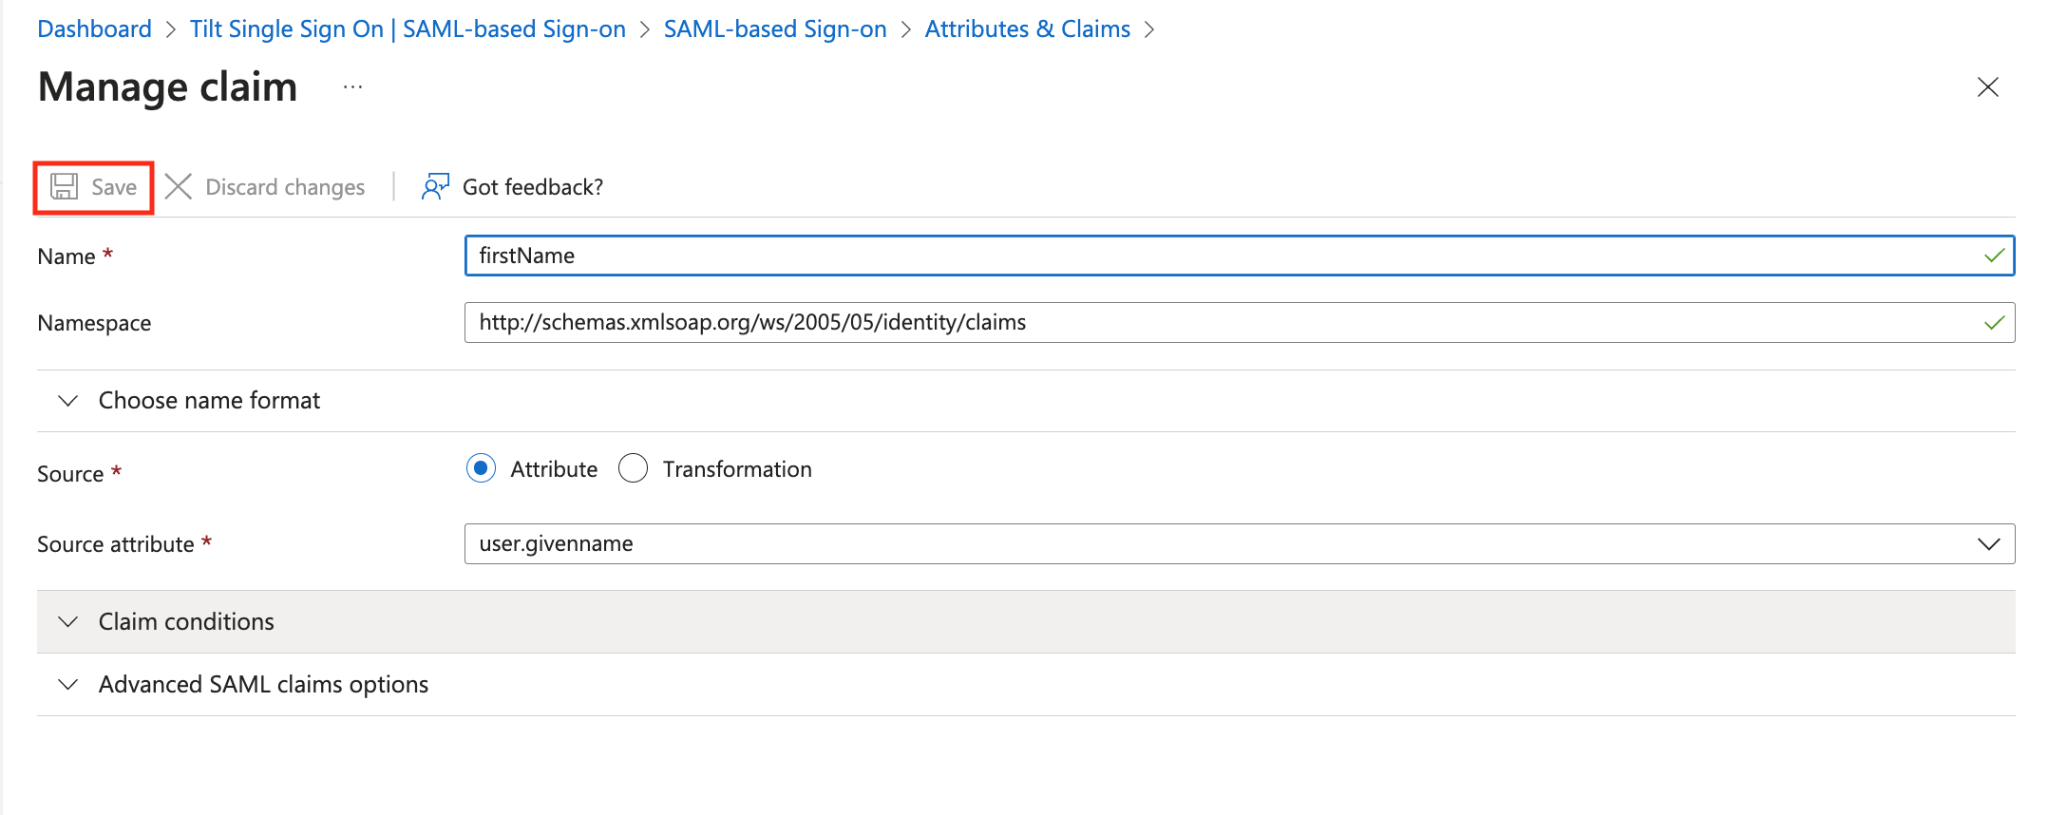Click the Discard changes X icon

[x=178, y=187]
